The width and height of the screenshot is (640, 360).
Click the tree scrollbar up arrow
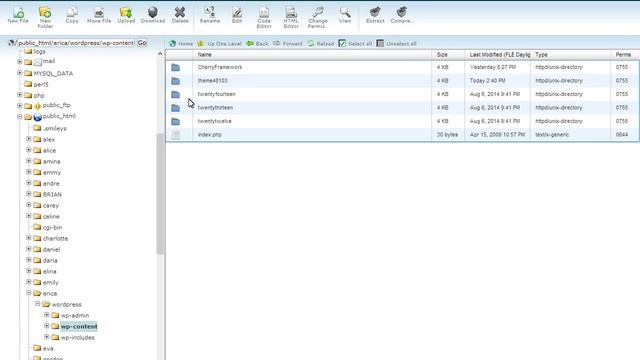point(160,53)
